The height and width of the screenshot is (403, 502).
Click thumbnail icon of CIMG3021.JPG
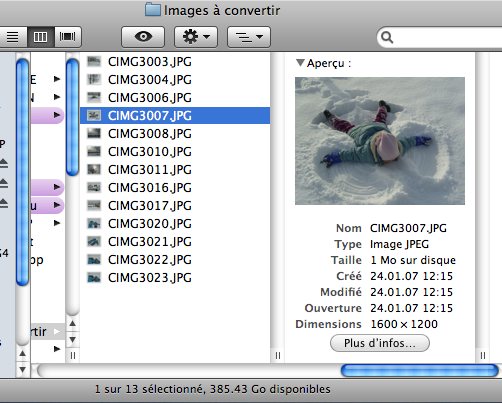click(x=94, y=242)
